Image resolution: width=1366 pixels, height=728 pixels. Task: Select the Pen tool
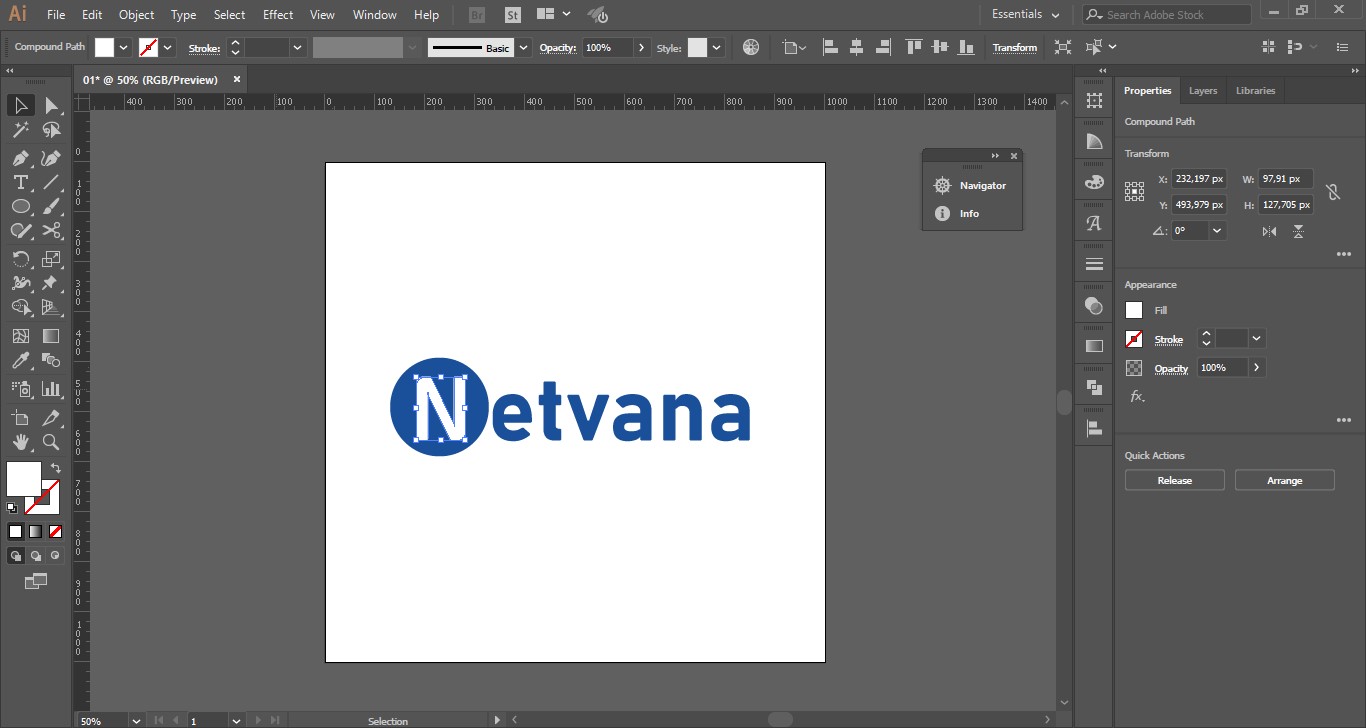point(20,158)
